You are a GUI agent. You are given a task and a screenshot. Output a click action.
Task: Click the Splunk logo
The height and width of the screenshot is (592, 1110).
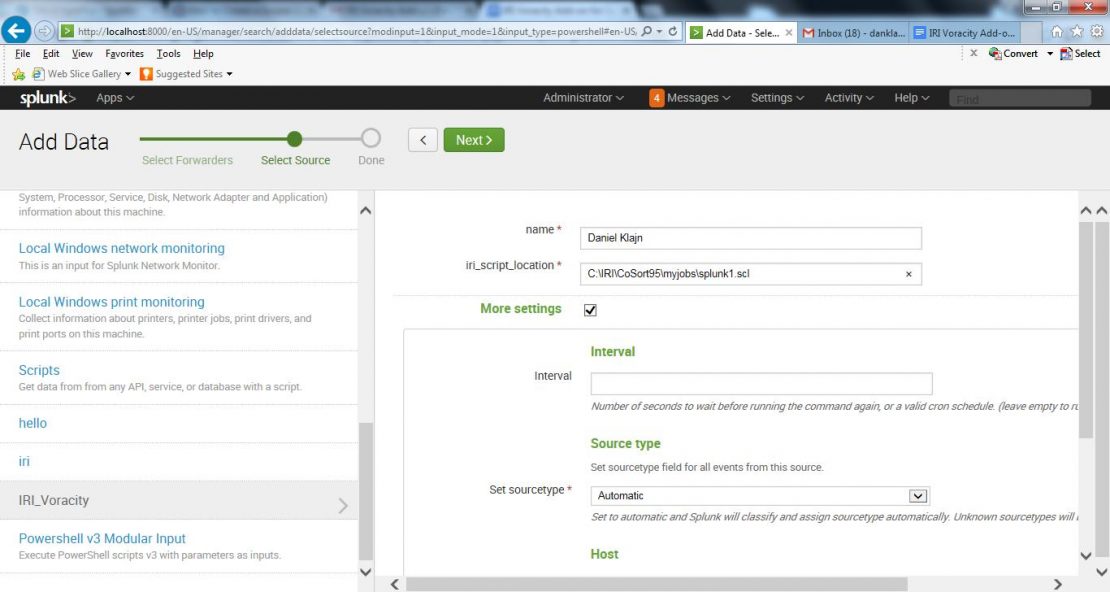pos(47,98)
